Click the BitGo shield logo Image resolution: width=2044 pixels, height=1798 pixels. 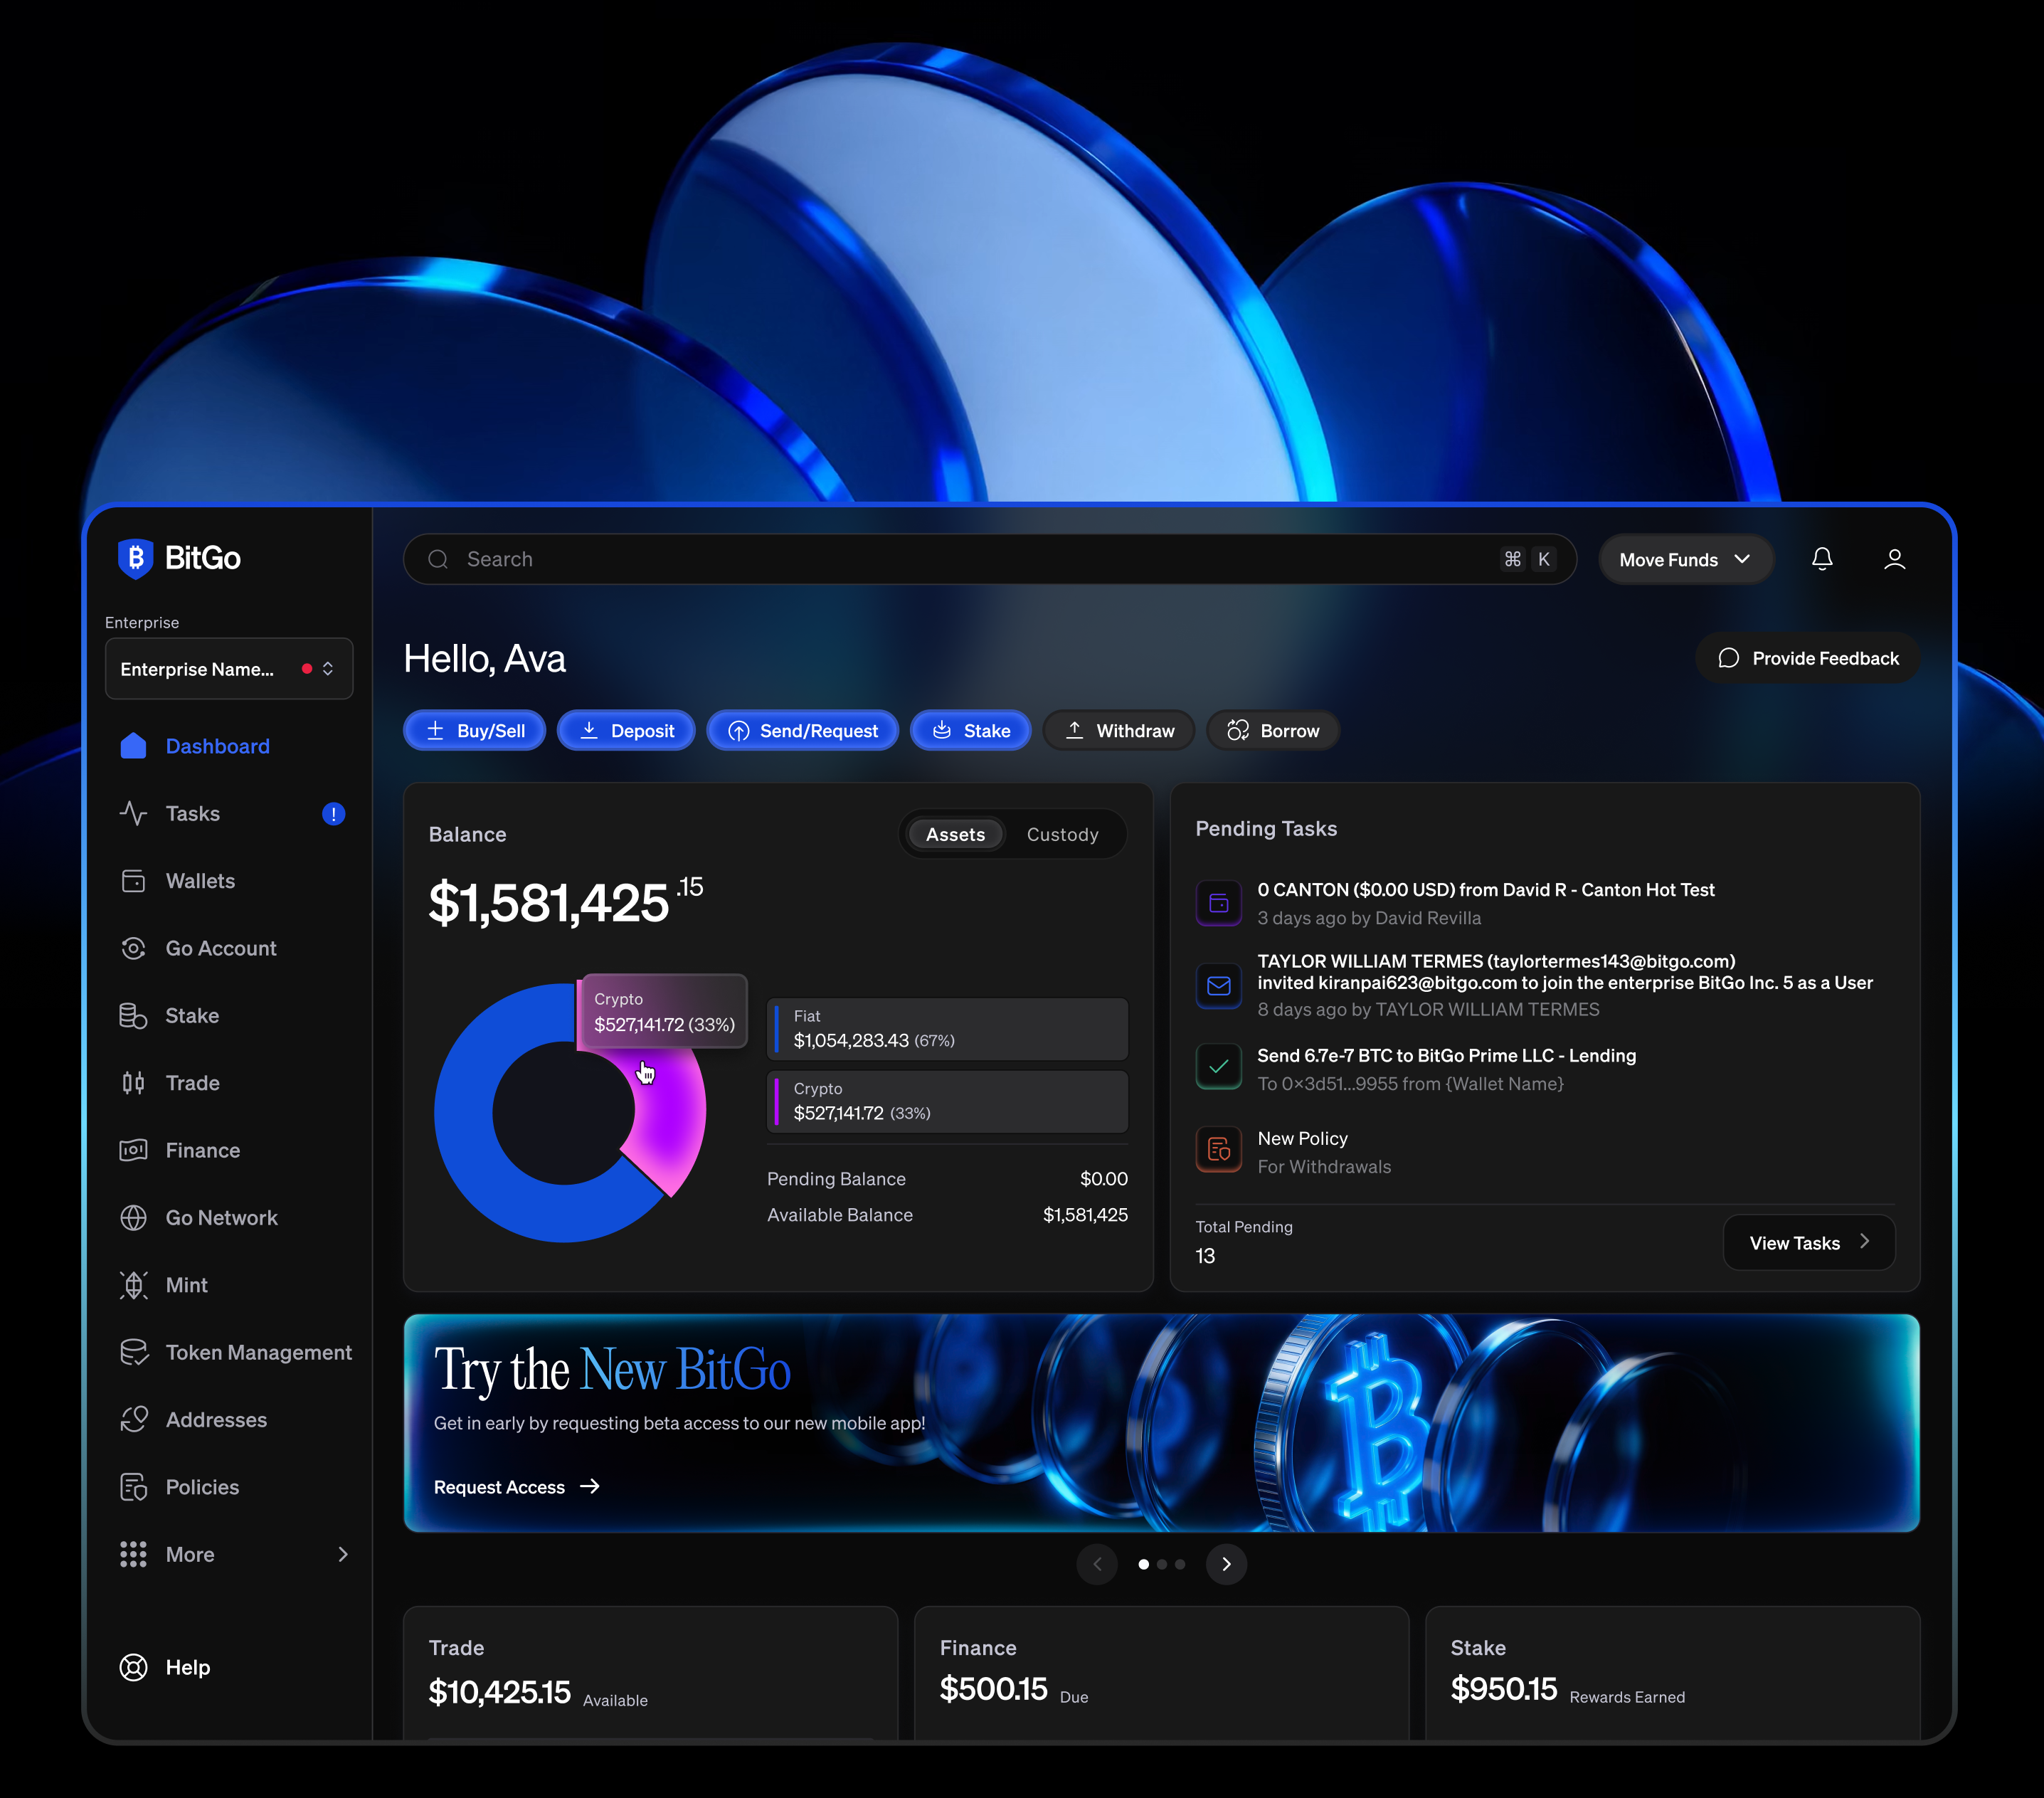(x=135, y=558)
